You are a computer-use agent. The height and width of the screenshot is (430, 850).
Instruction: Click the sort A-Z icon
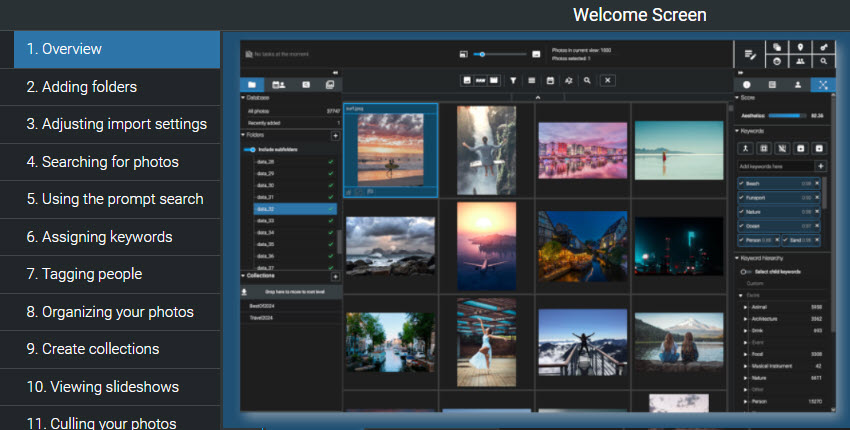click(x=568, y=80)
